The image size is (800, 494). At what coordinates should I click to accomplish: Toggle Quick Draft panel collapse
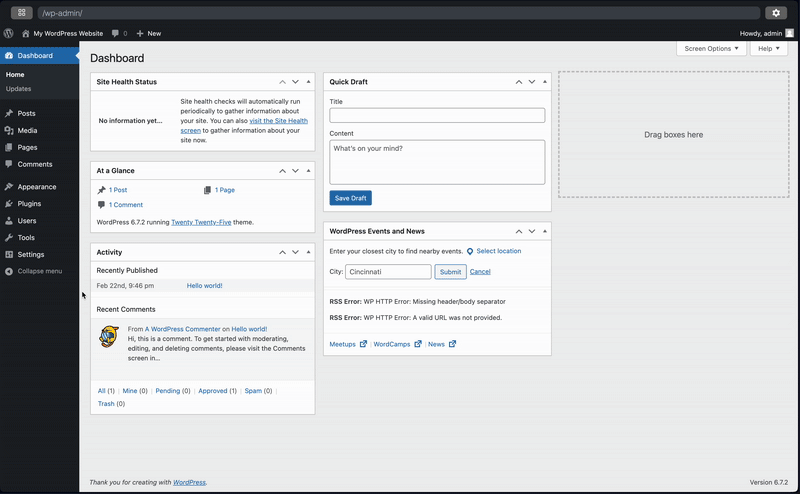(544, 82)
